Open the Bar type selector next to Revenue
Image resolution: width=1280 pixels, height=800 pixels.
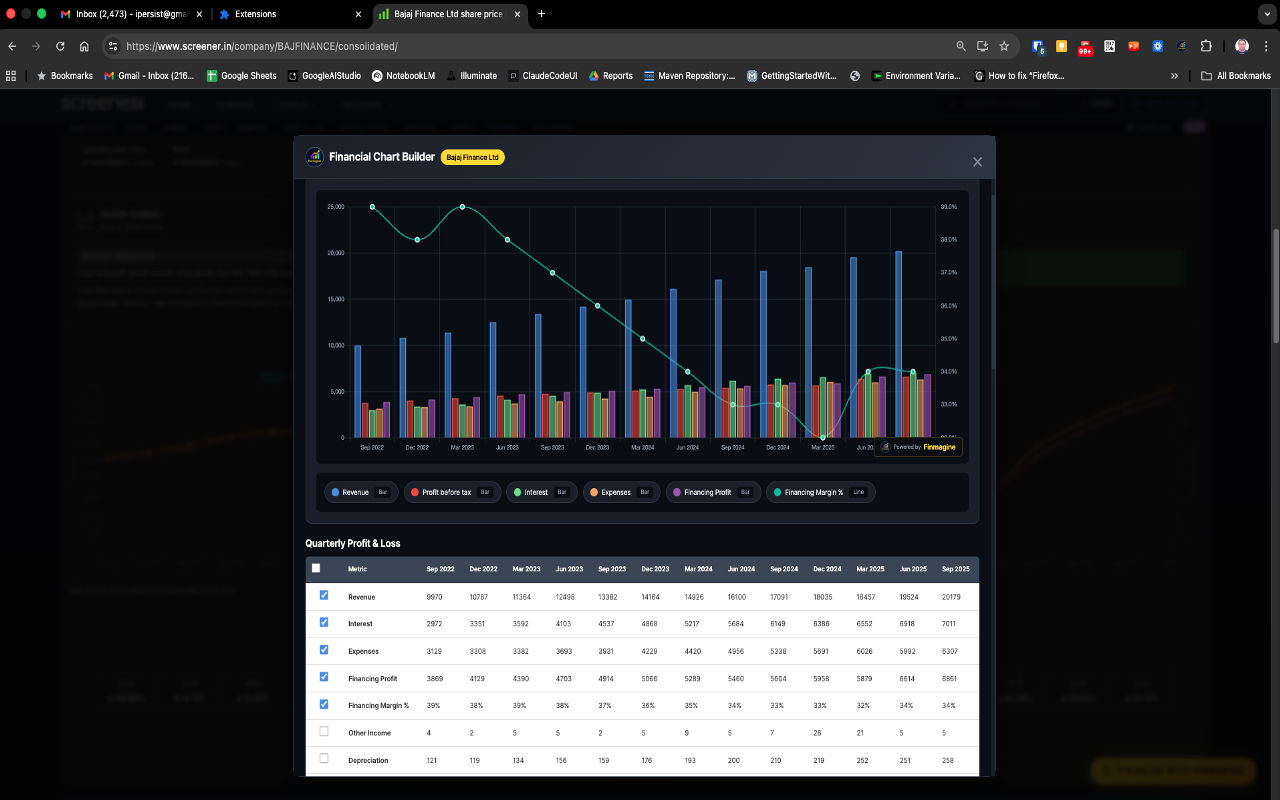click(x=383, y=491)
